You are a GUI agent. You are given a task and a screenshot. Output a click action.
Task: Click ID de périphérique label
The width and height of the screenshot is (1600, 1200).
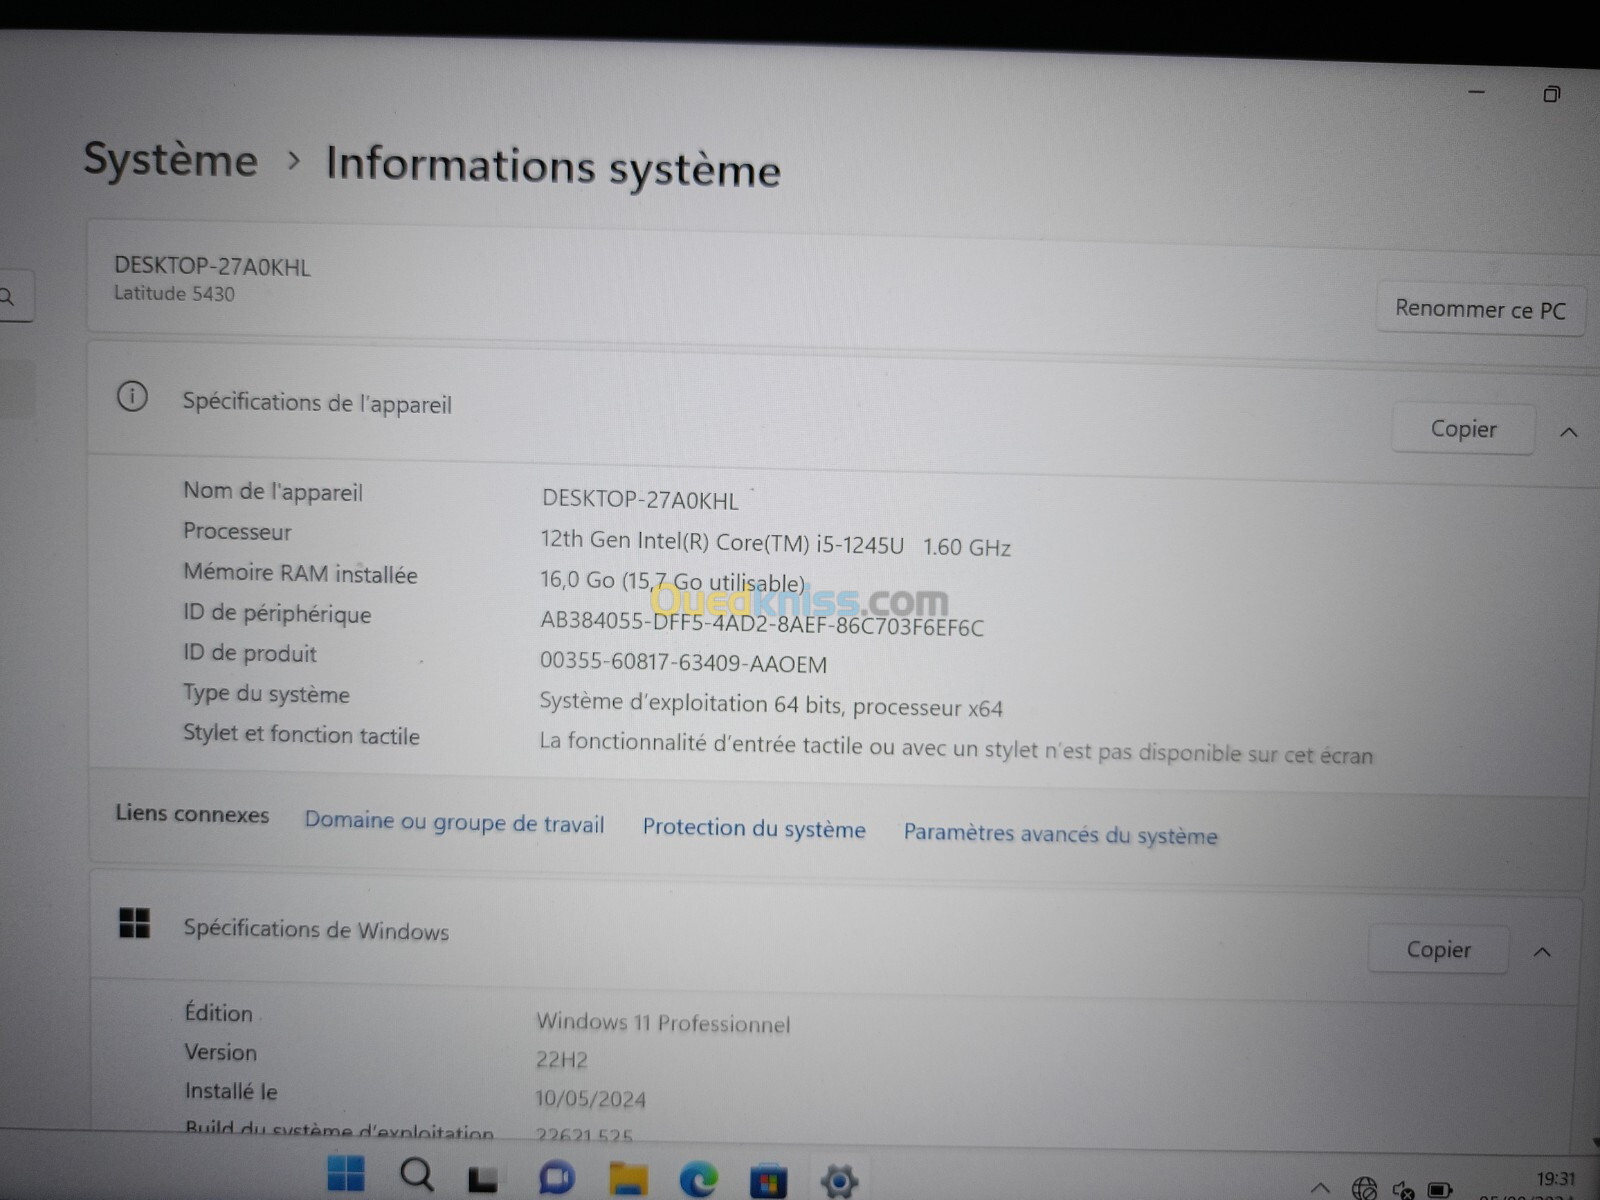277,614
